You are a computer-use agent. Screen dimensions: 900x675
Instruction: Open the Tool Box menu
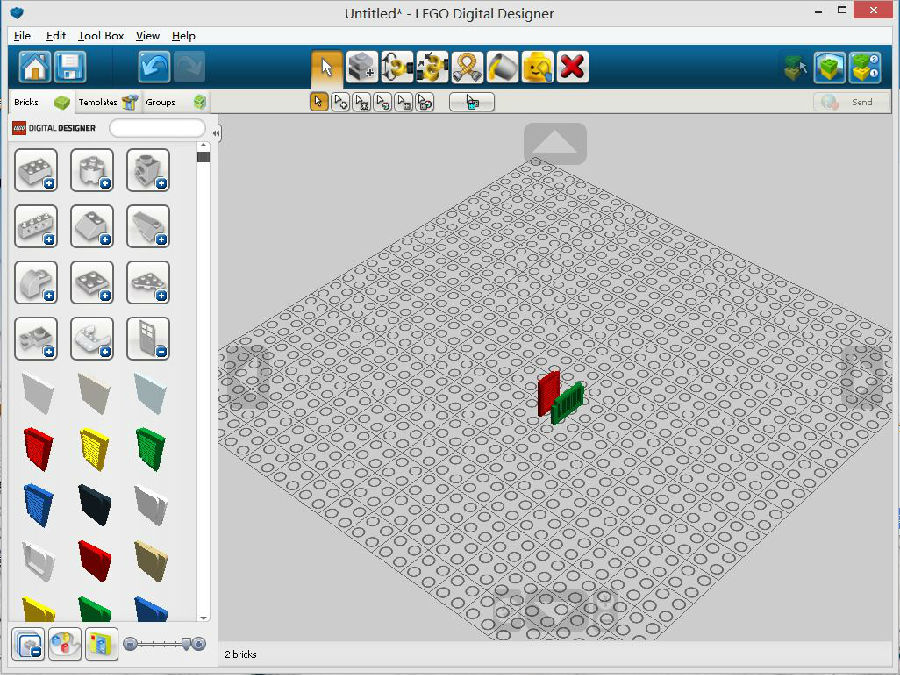(x=100, y=36)
